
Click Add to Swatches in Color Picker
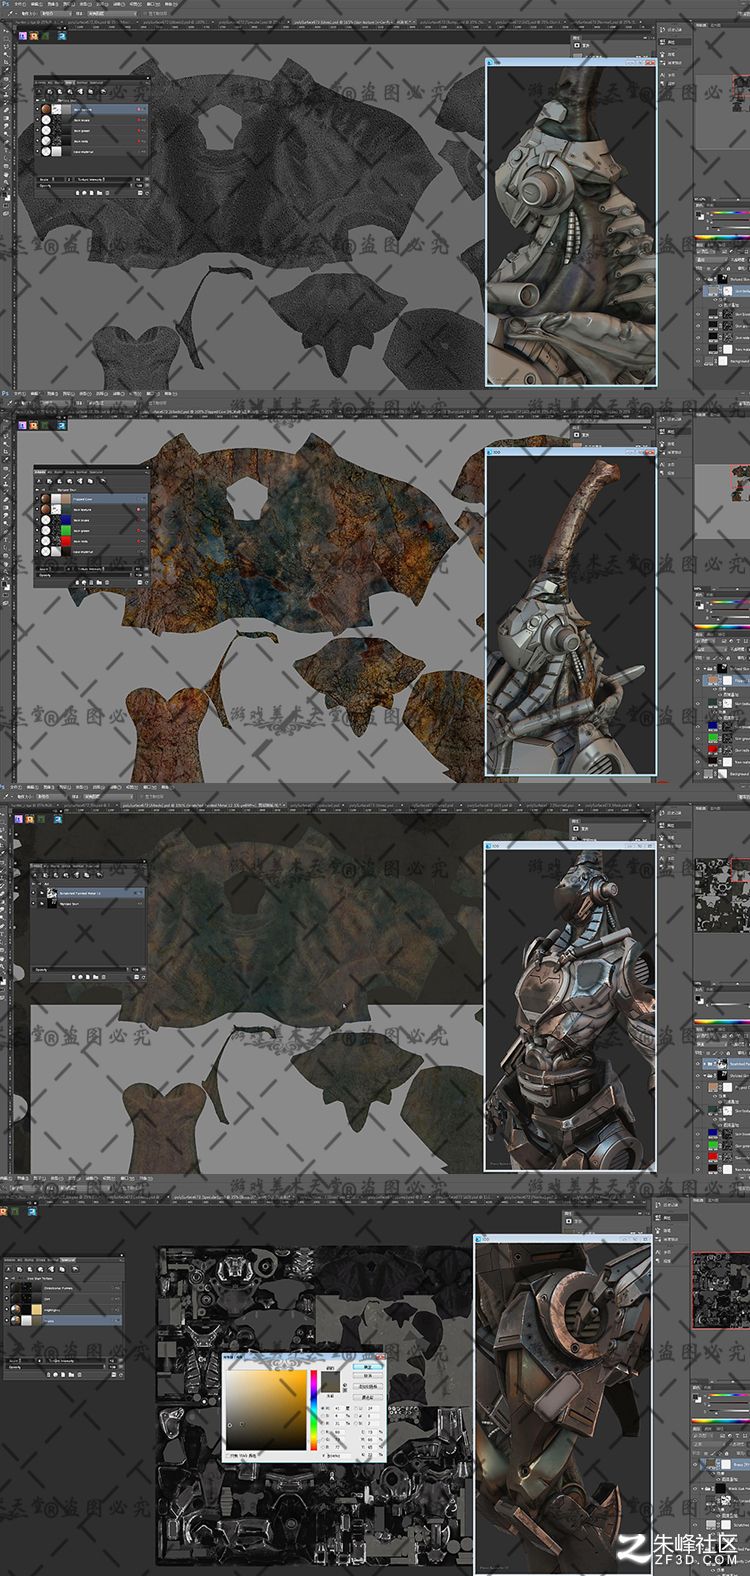368,1386
